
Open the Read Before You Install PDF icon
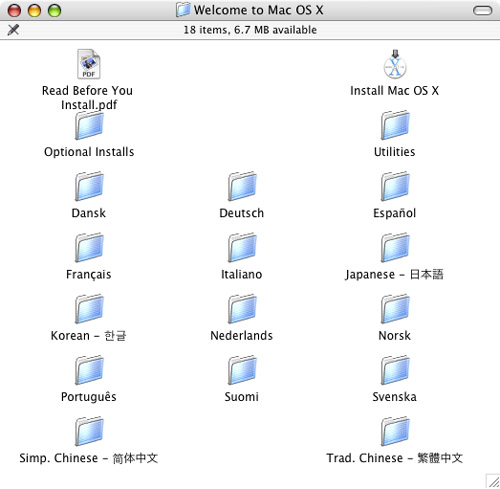click(x=89, y=64)
